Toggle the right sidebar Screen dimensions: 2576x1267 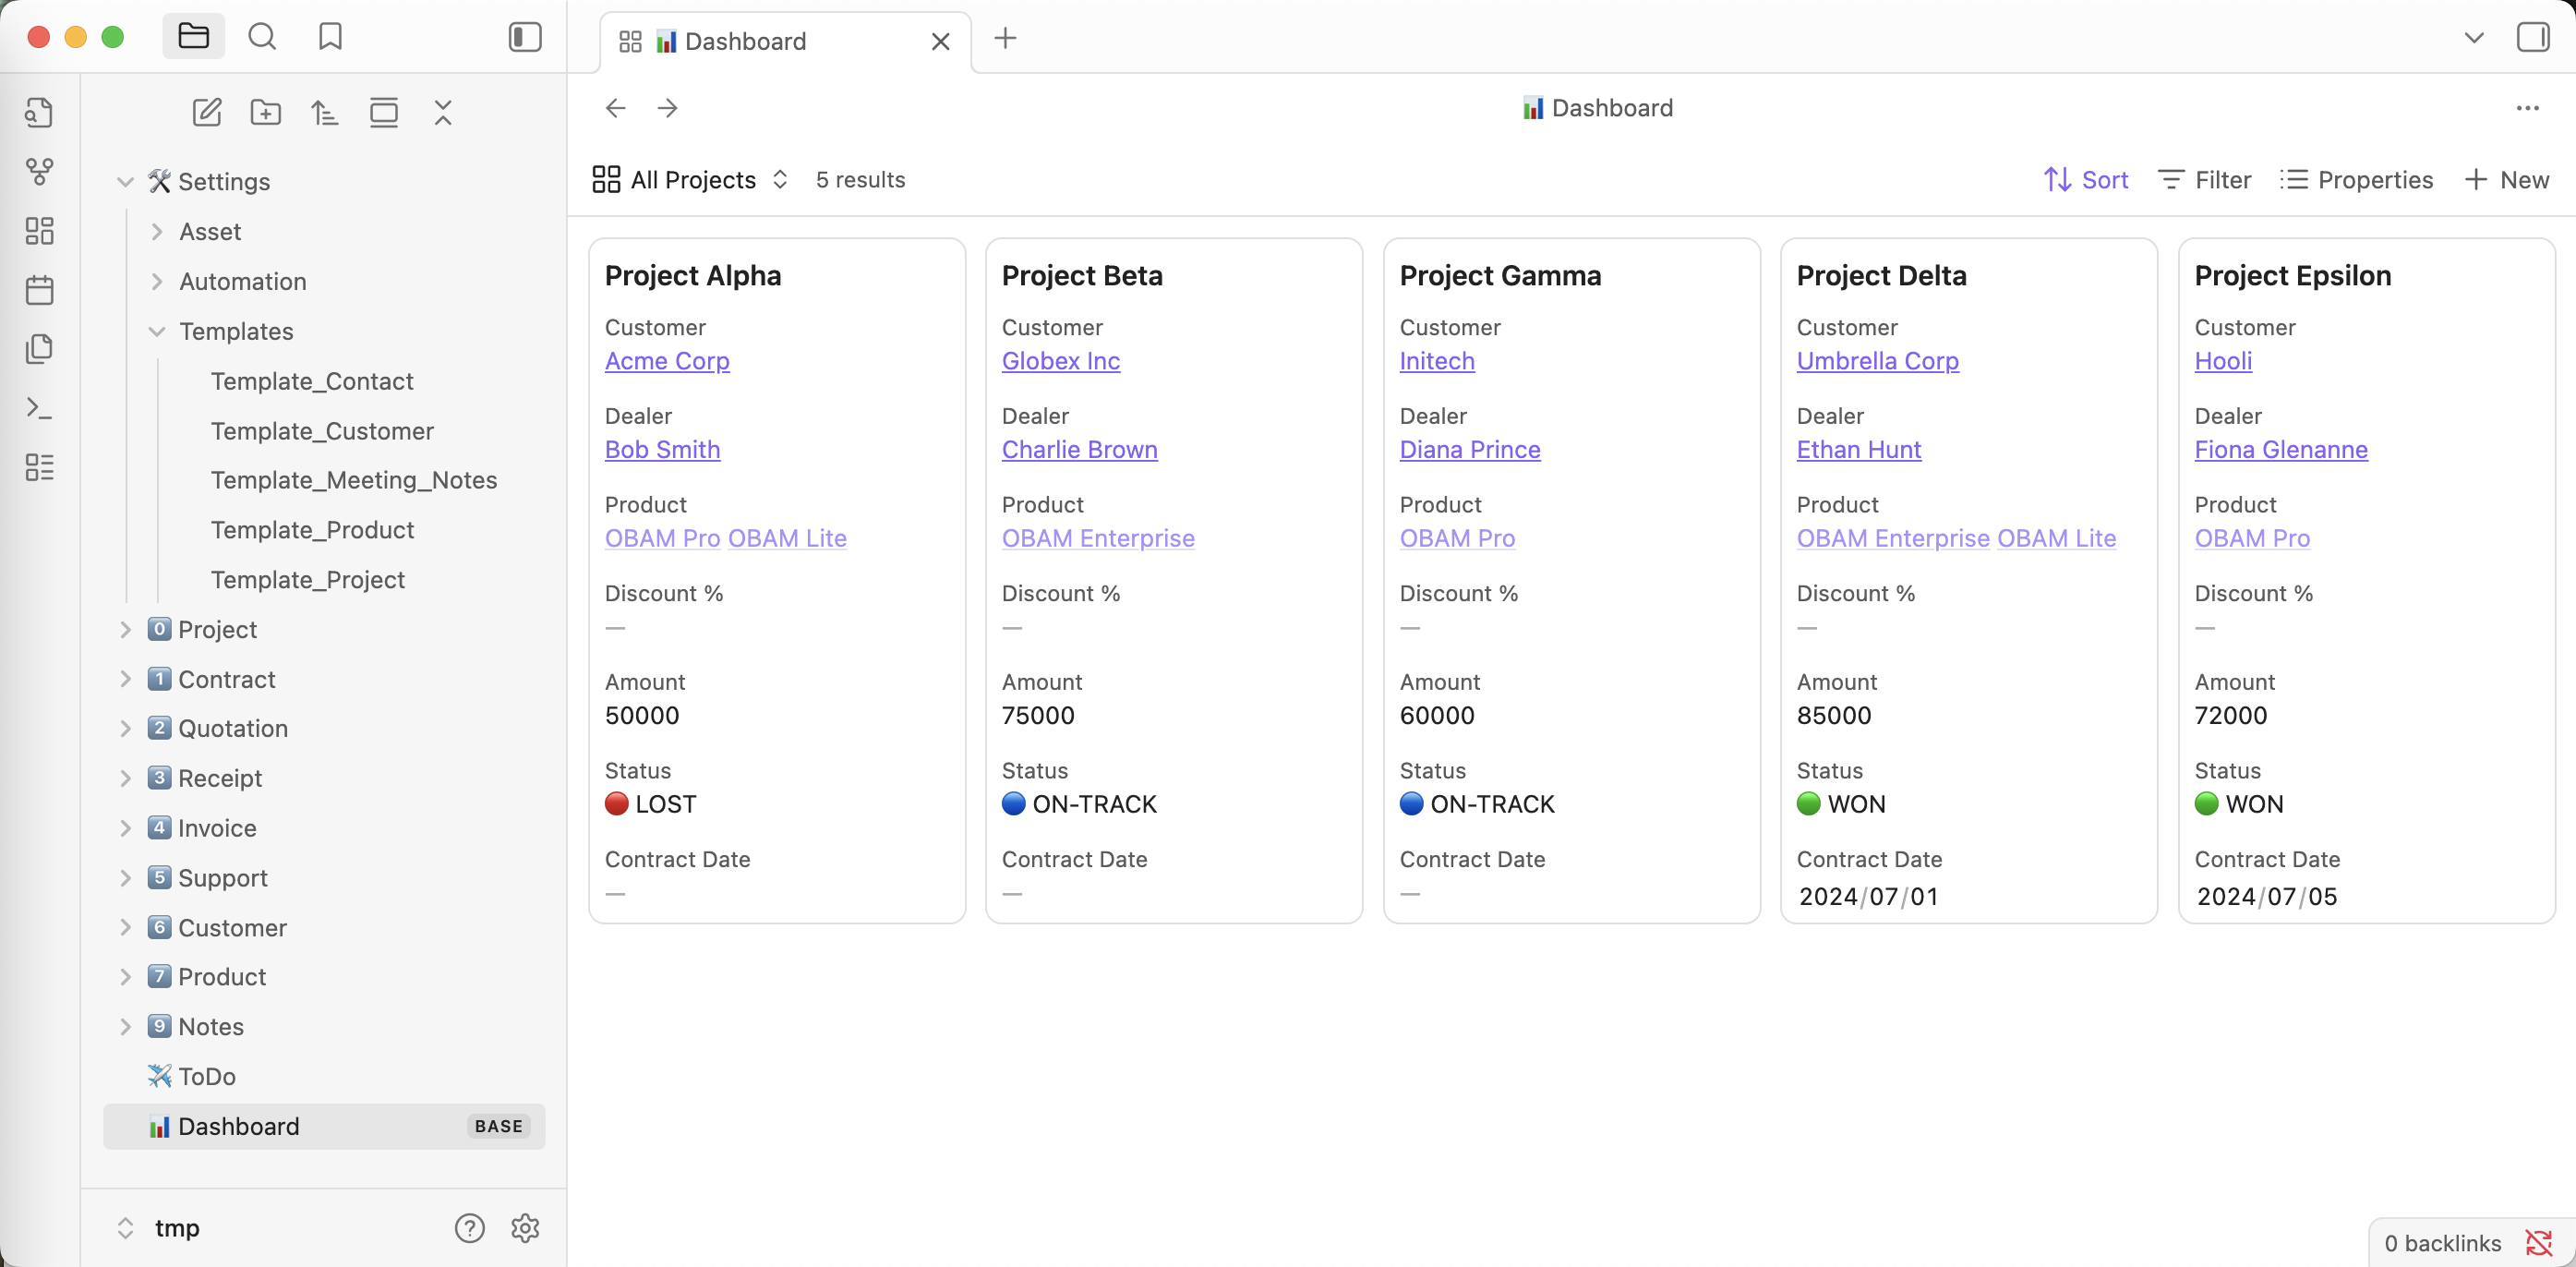pyautogui.click(x=2532, y=37)
